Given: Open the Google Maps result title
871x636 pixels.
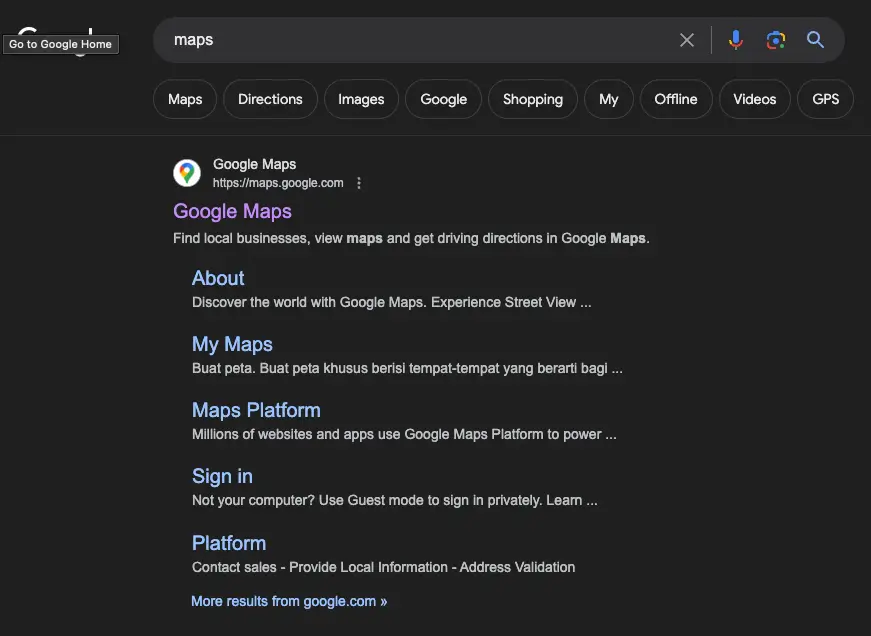Looking at the screenshot, I should point(232,212).
